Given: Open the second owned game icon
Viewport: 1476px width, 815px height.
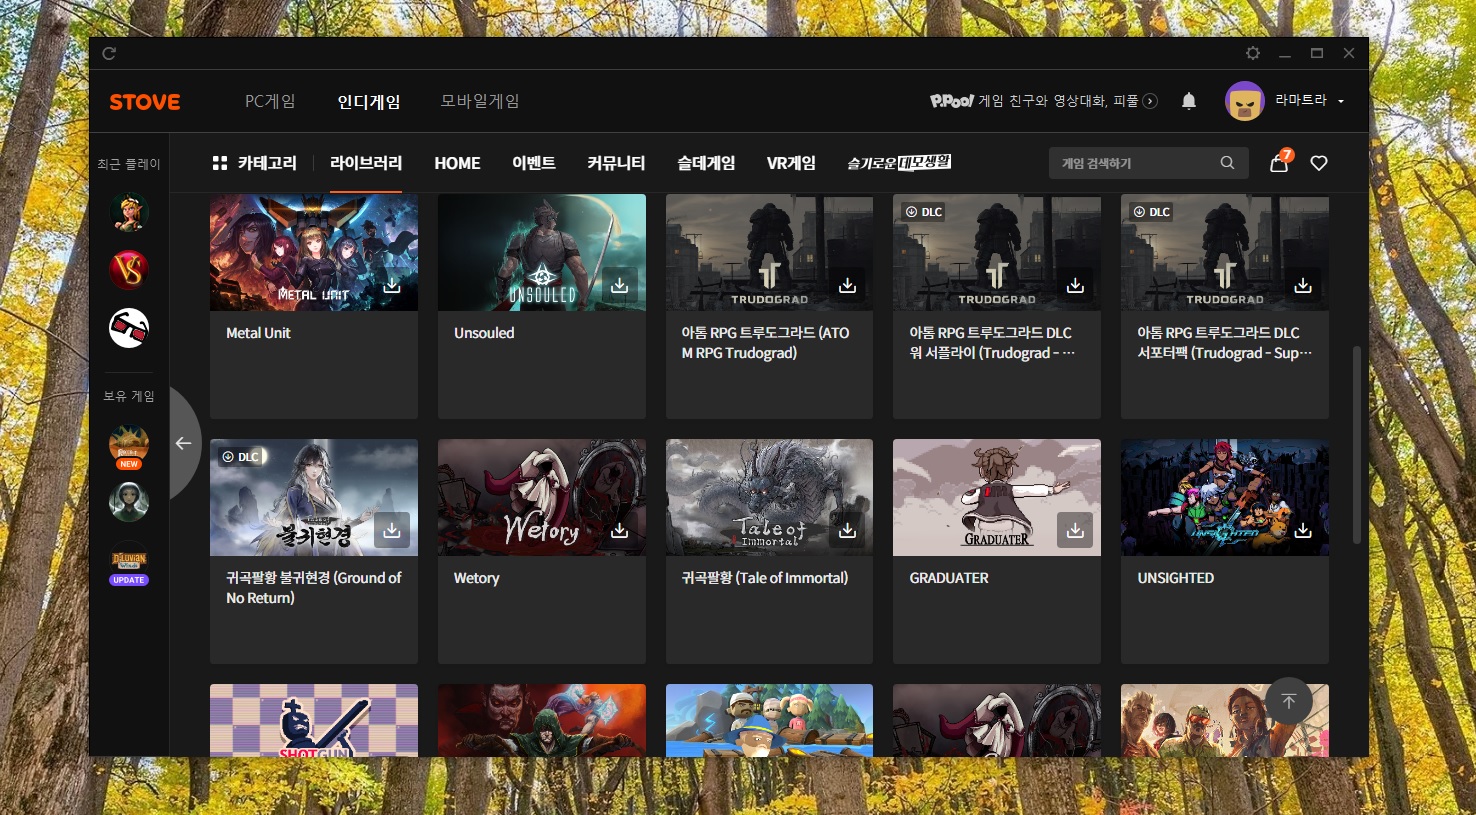Looking at the screenshot, I should (129, 502).
